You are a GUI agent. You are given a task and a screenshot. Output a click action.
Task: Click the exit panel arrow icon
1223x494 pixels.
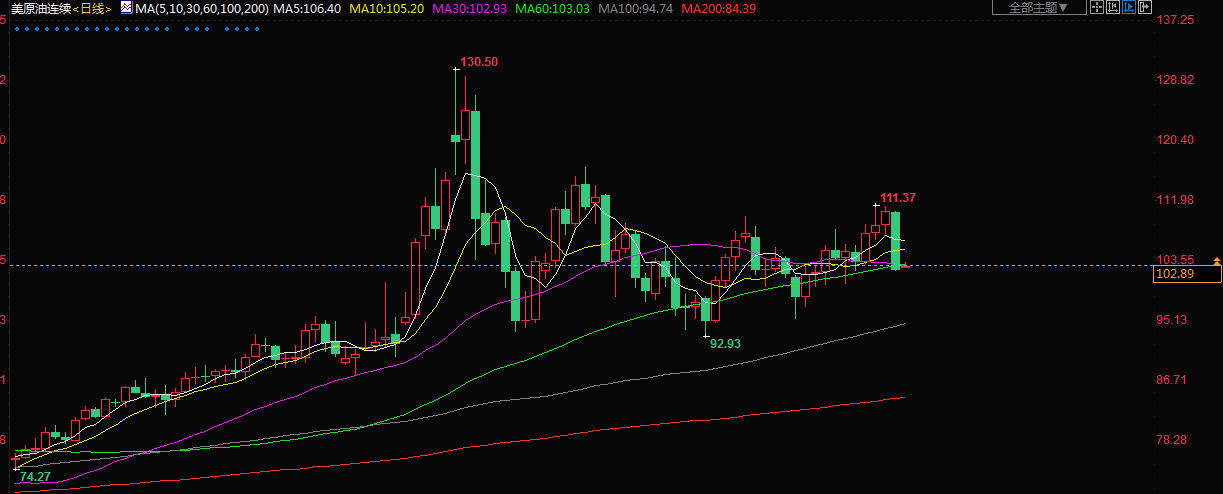tap(1144, 8)
